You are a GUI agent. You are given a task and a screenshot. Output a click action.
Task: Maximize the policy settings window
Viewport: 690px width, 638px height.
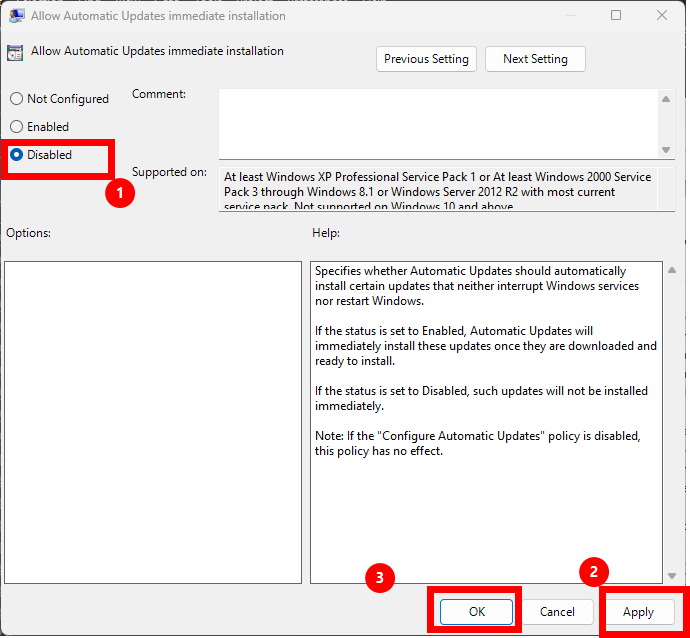click(x=616, y=16)
